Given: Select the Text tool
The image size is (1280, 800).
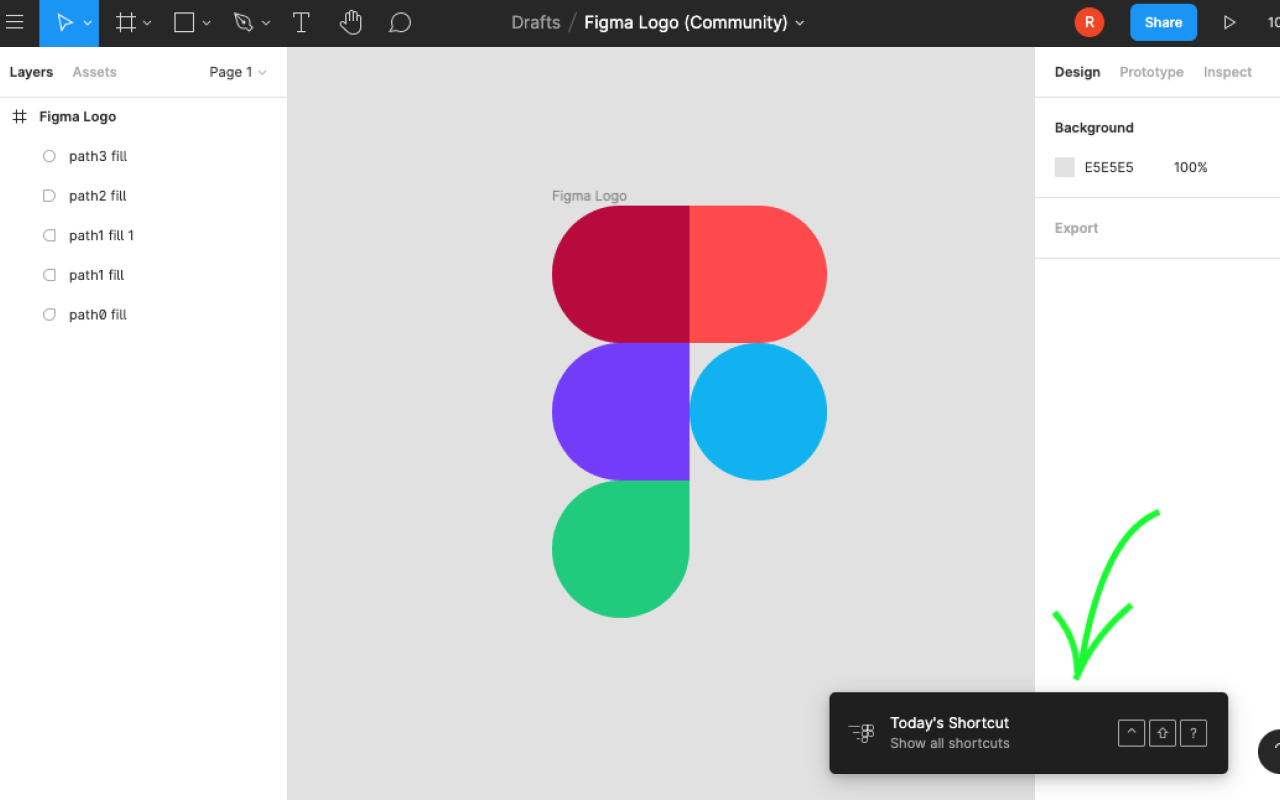Looking at the screenshot, I should 301,22.
